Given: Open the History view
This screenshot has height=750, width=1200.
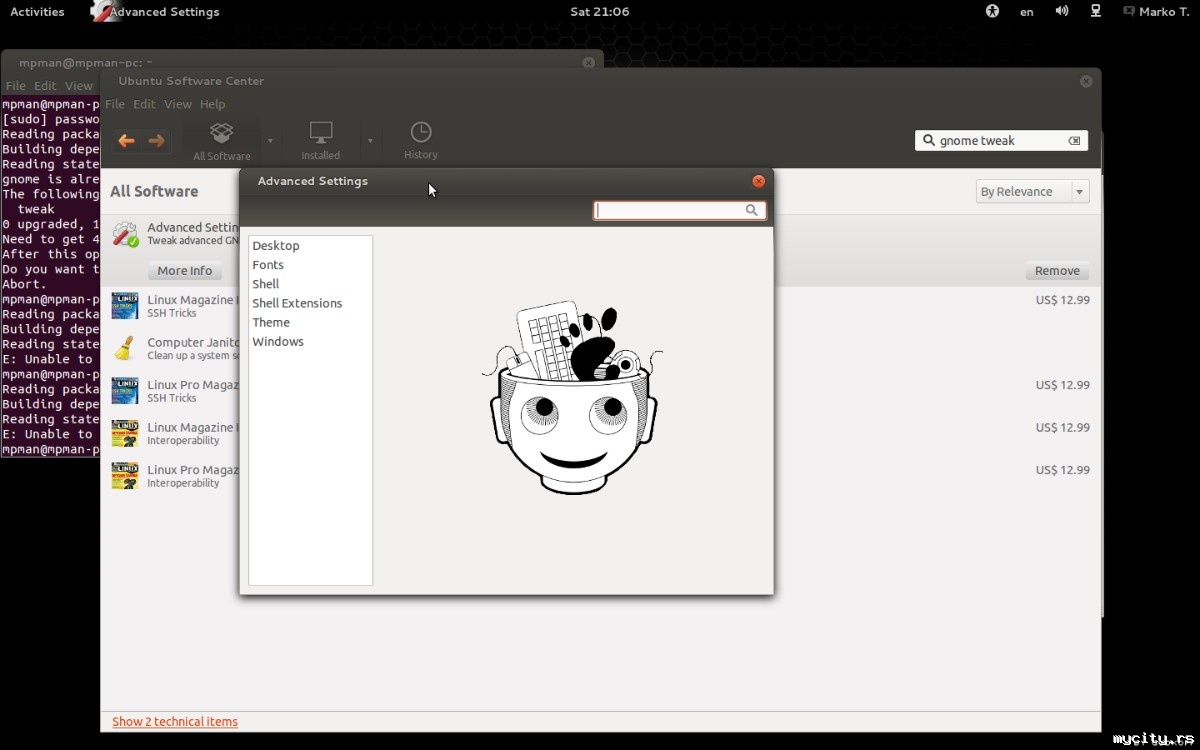Looking at the screenshot, I should coord(421,141).
